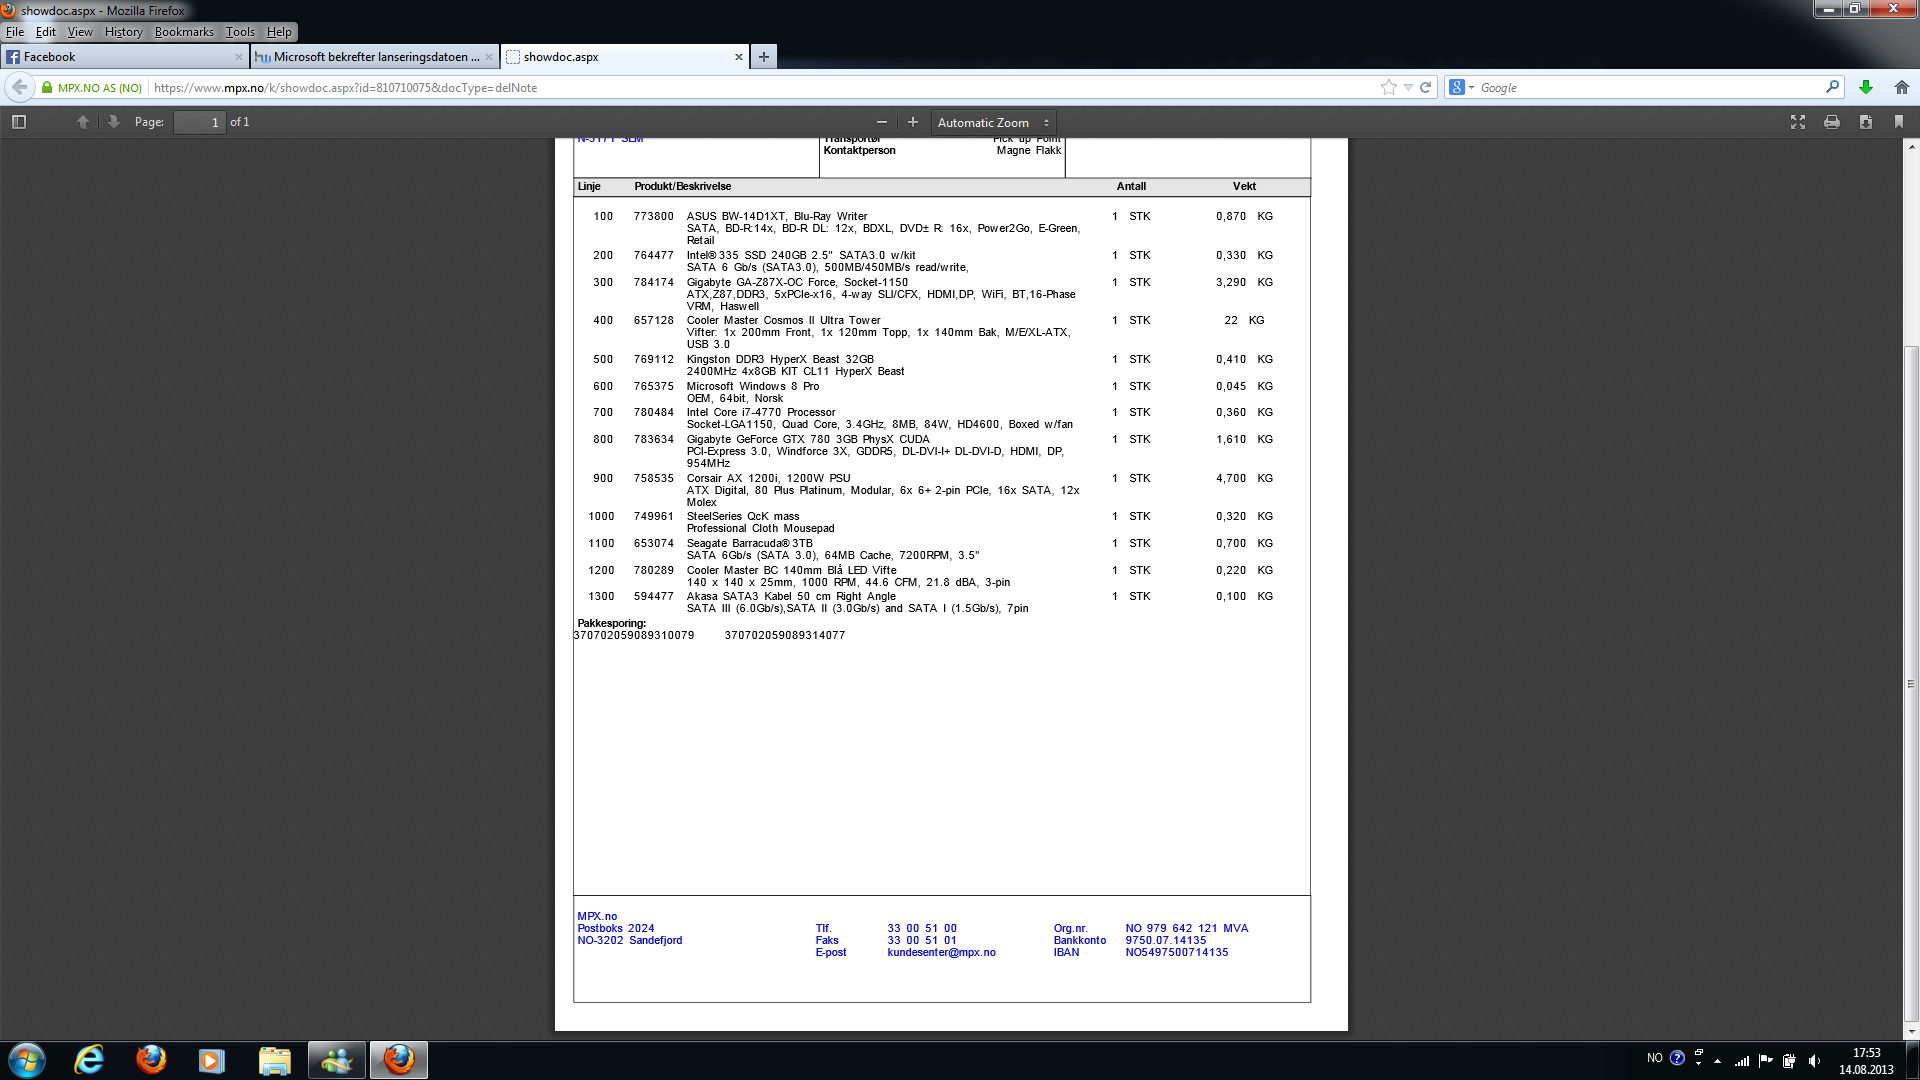Open the History menu
Screen dimensions: 1920x1080
(124, 32)
